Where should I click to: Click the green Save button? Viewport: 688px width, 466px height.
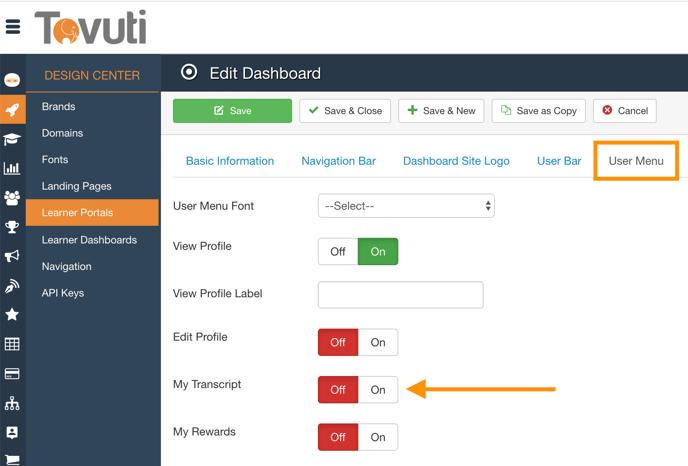[232, 111]
